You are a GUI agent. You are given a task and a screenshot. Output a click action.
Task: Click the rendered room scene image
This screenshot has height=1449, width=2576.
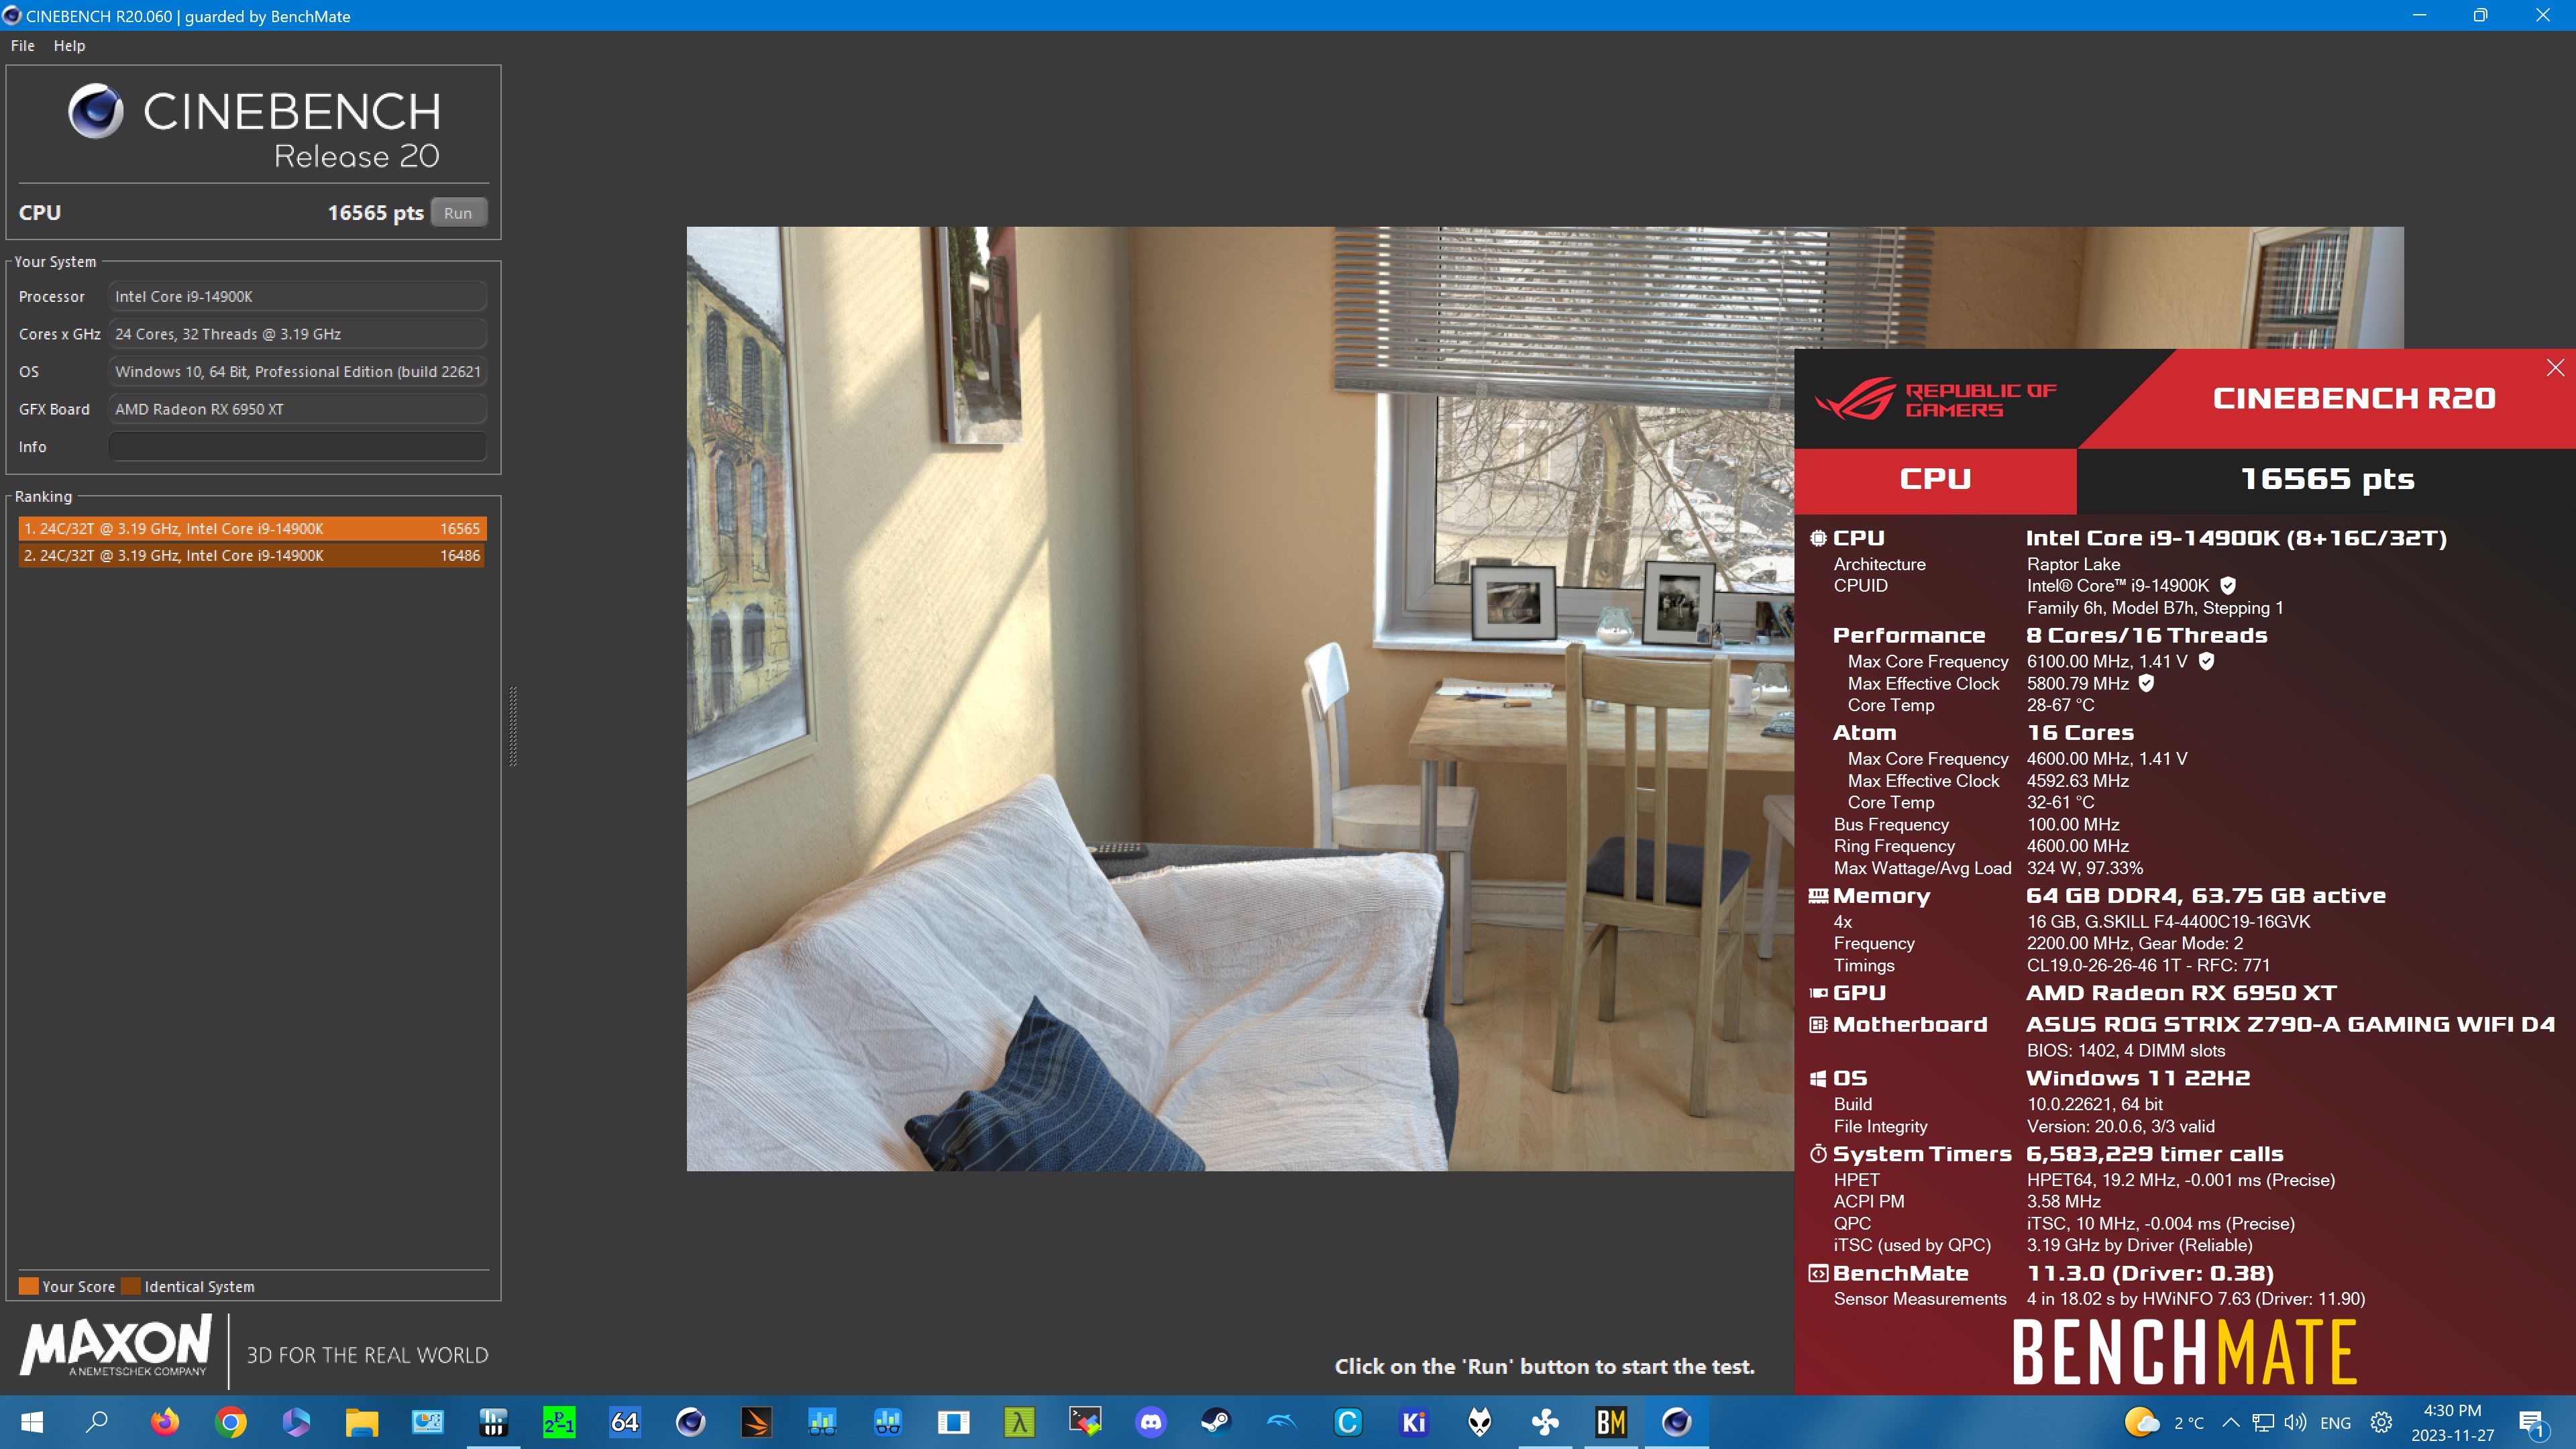1240,698
